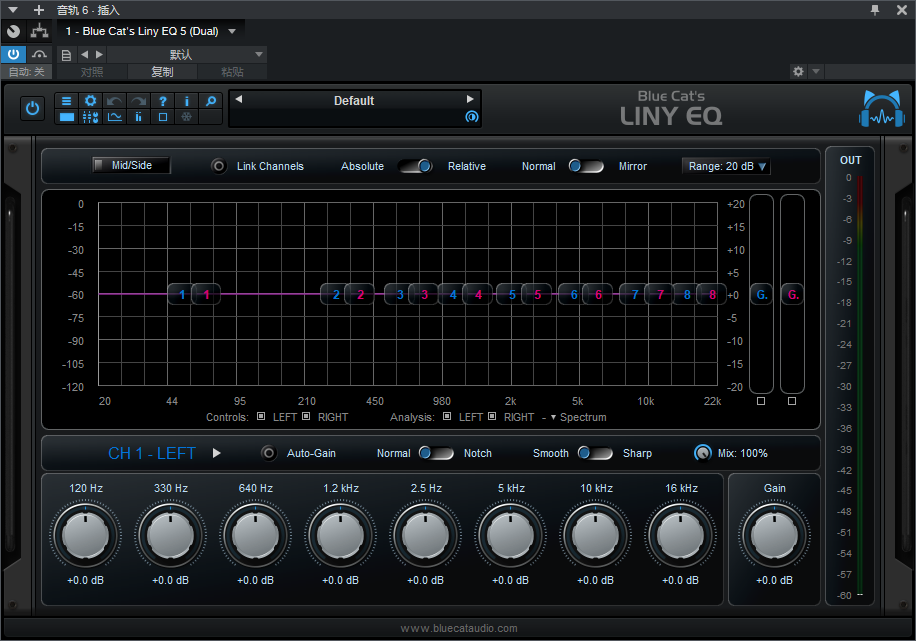Open dropdown arrow next to host gear
This screenshot has height=641, width=916.
[816, 72]
